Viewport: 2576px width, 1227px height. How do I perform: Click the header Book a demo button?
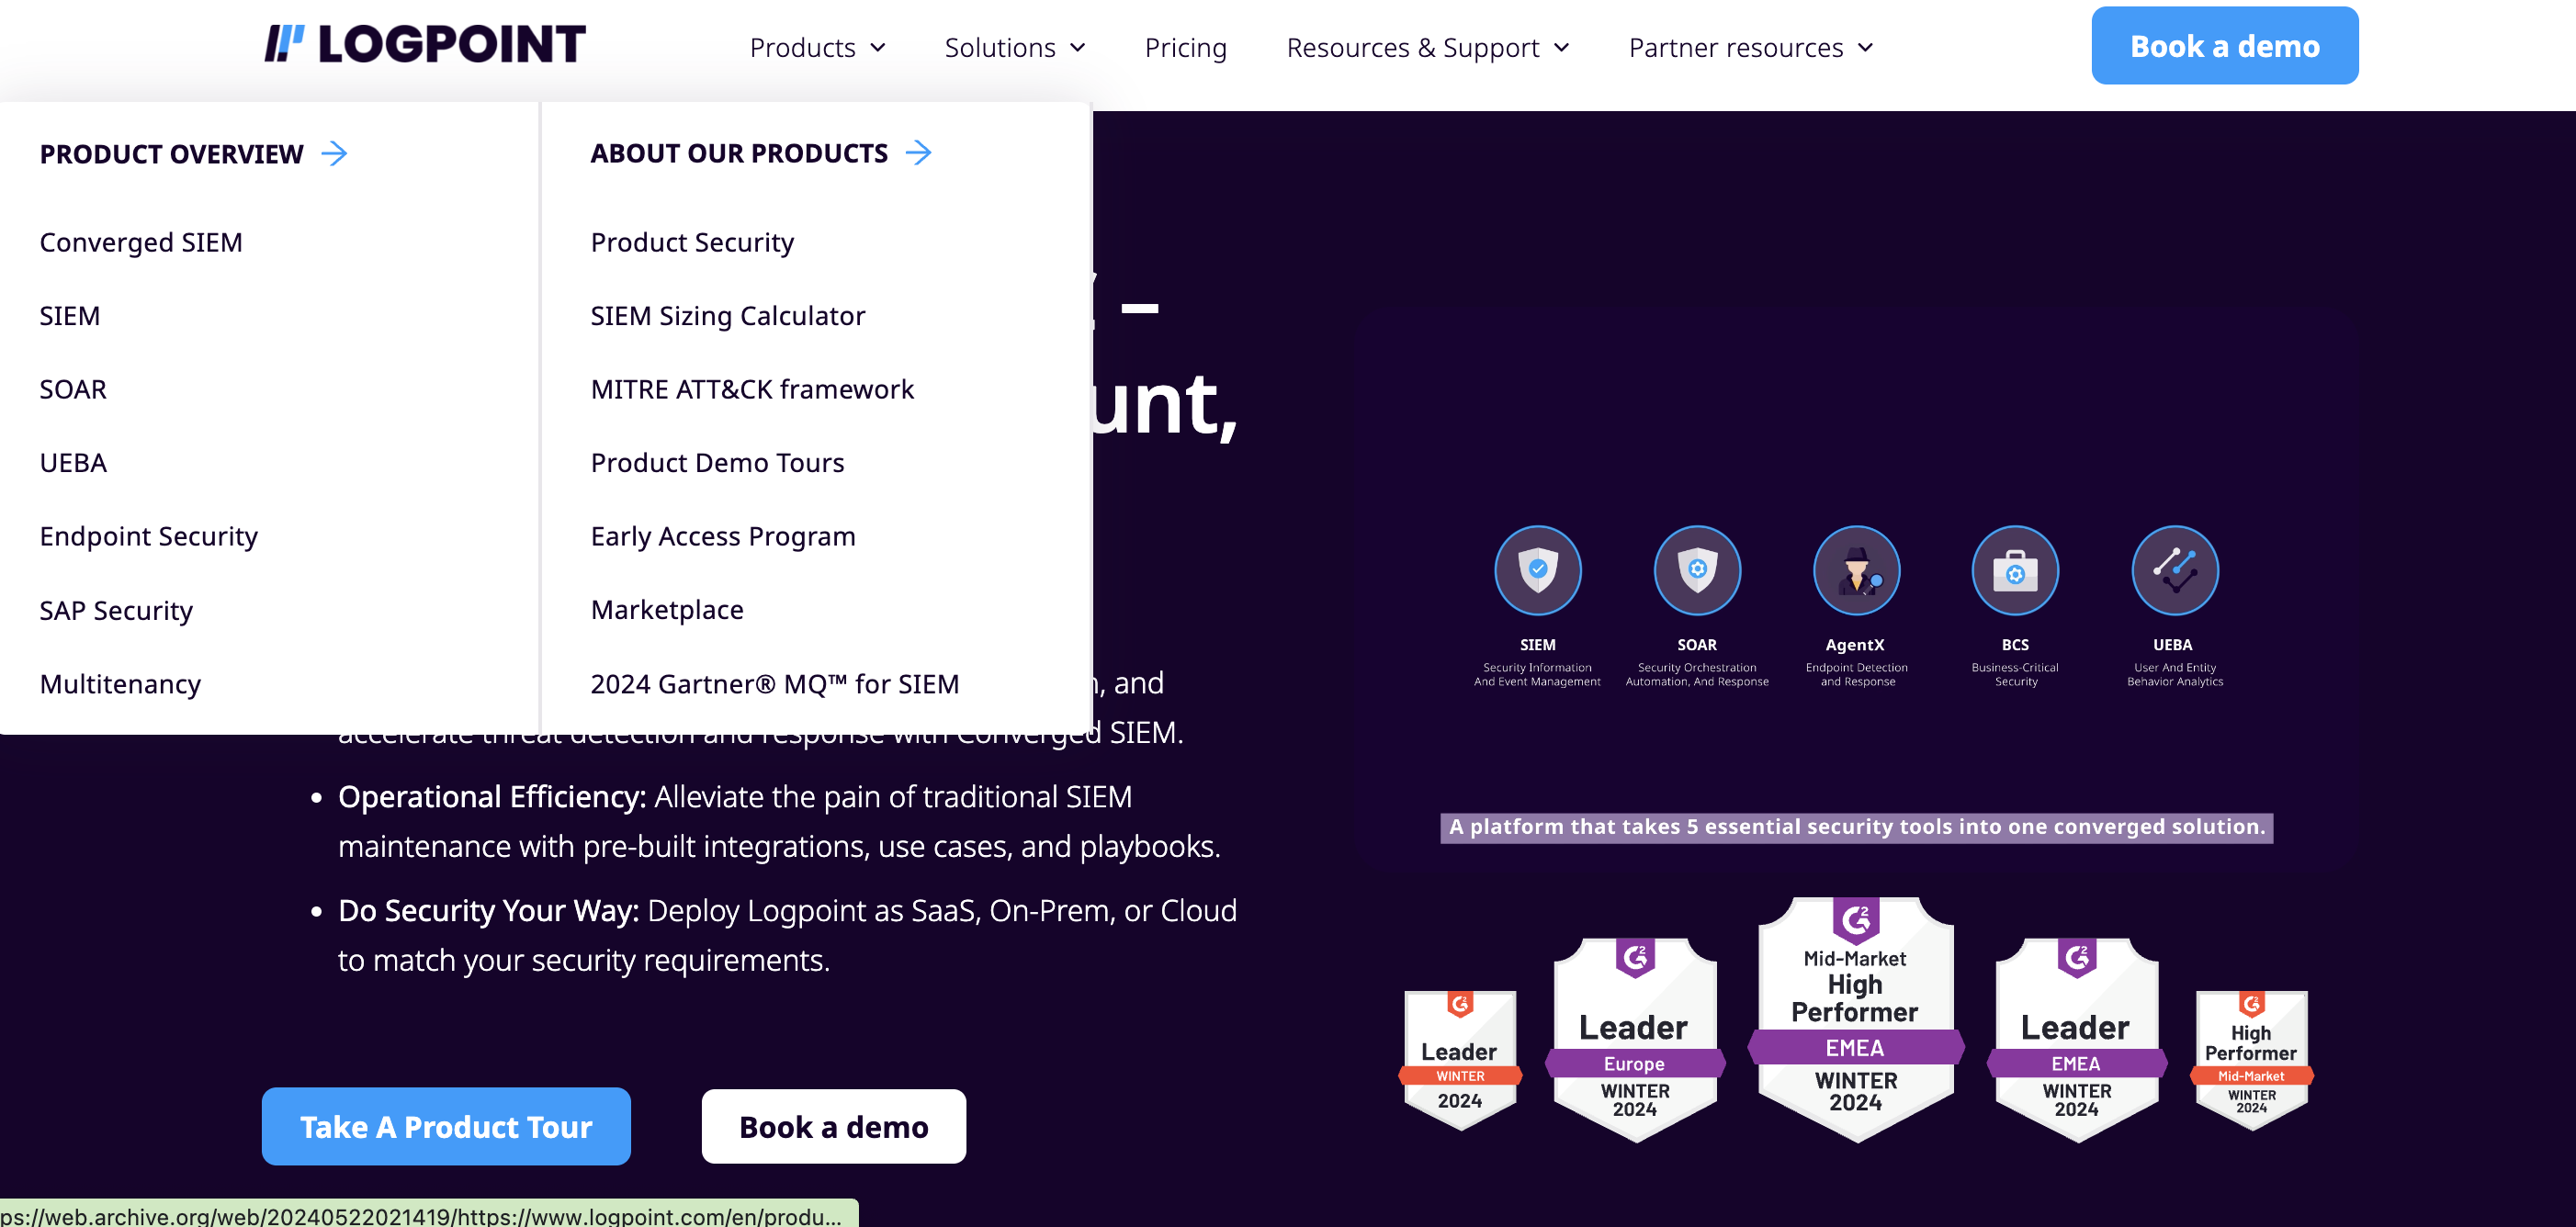pyautogui.click(x=2224, y=46)
